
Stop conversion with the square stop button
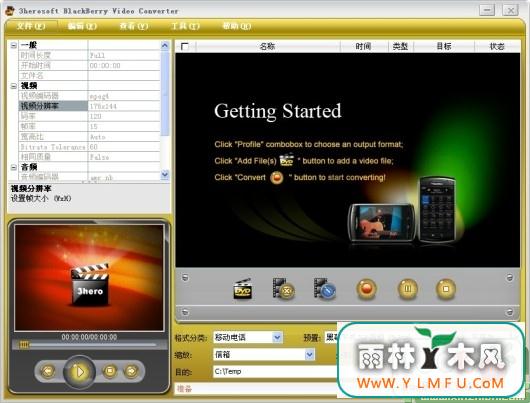pos(445,289)
